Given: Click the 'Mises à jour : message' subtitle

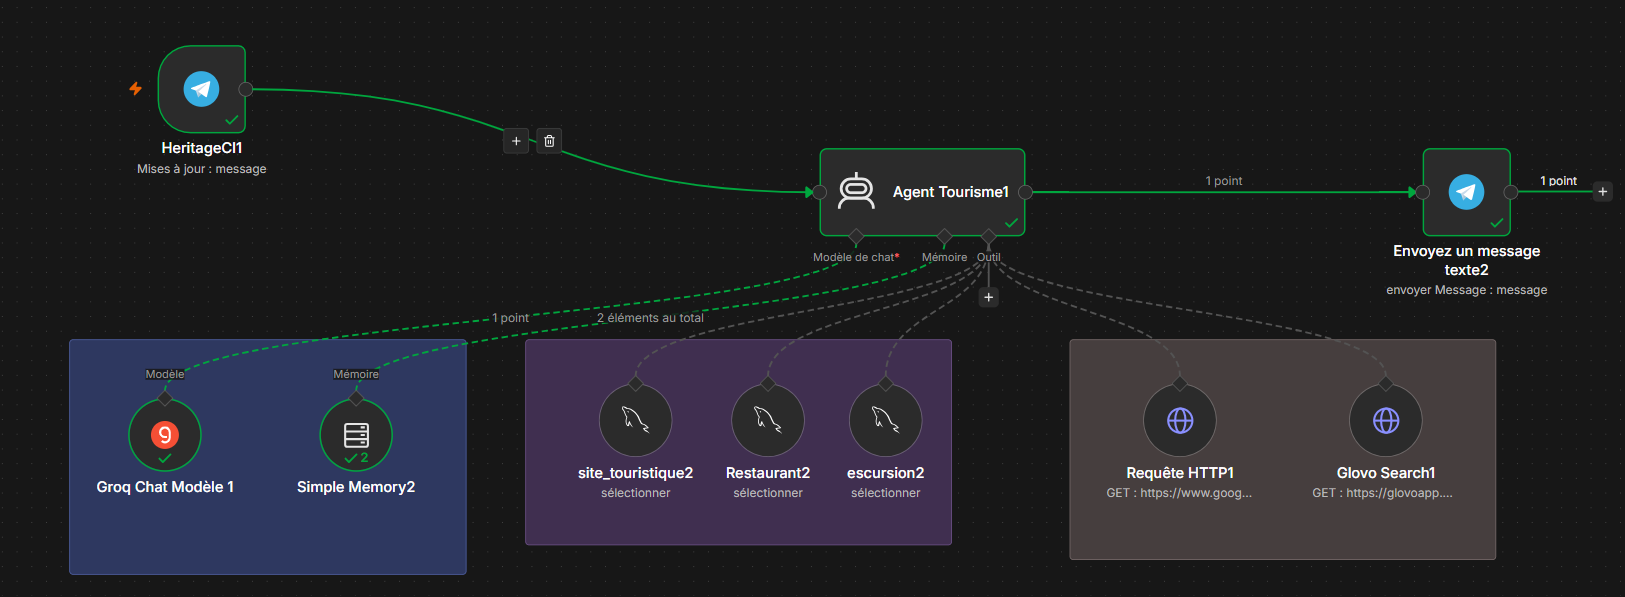Looking at the screenshot, I should 202,169.
